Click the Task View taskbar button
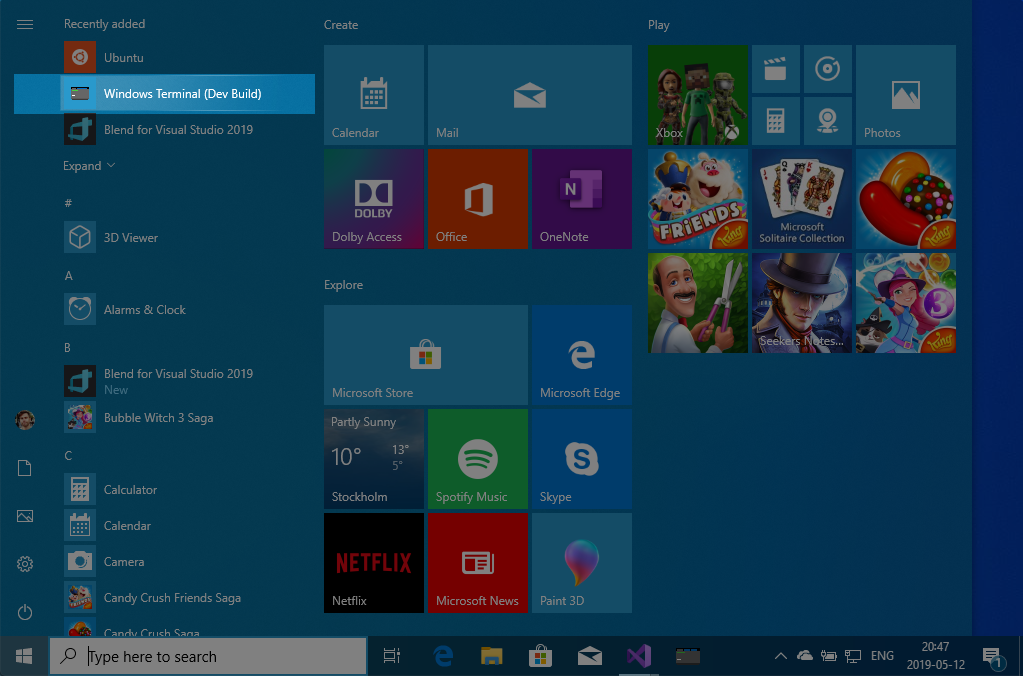This screenshot has width=1023, height=676. click(x=392, y=656)
